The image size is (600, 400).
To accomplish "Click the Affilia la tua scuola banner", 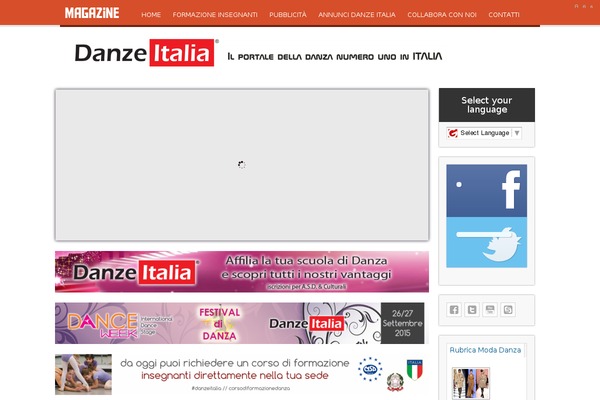I will tap(242, 272).
